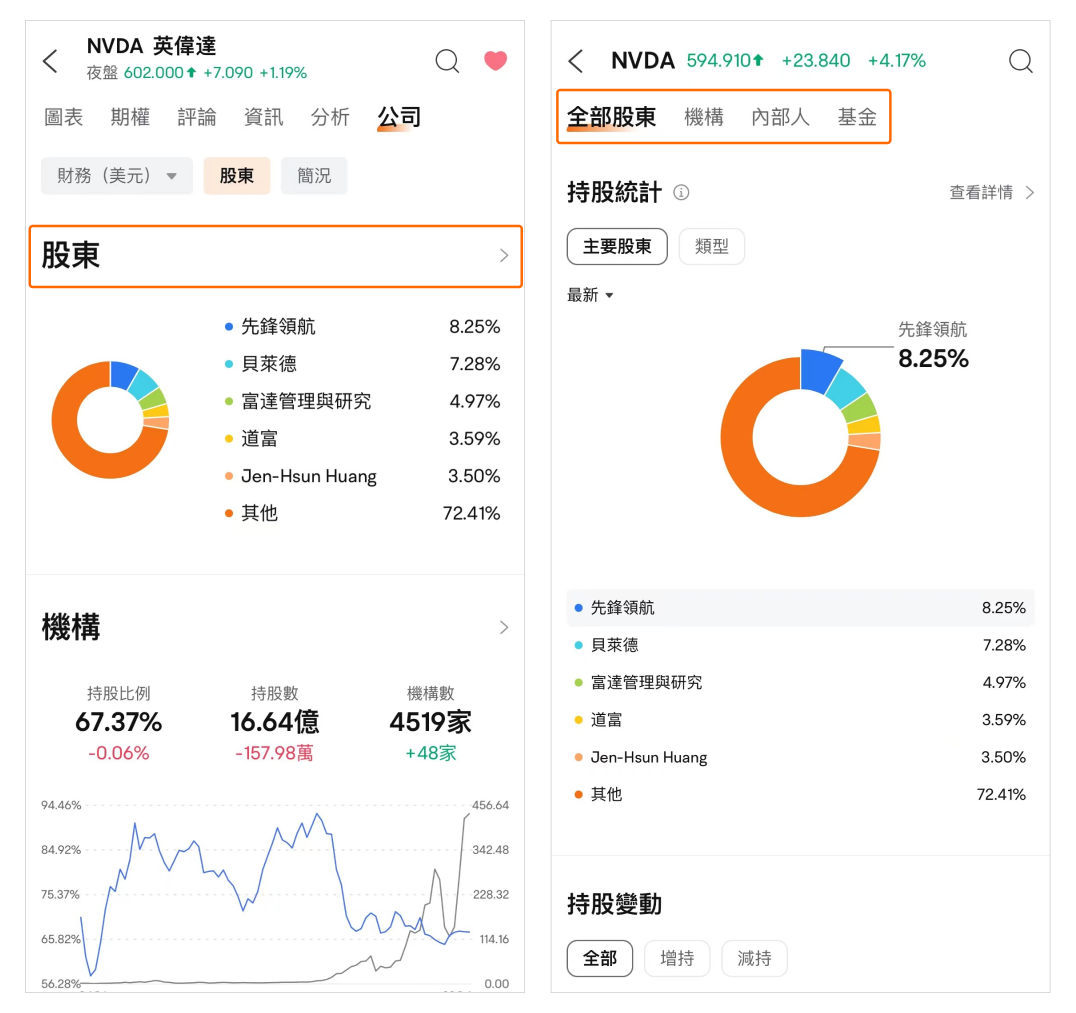Switch to the 圖表 tab
The image size is (1076, 1013).
[x=64, y=117]
